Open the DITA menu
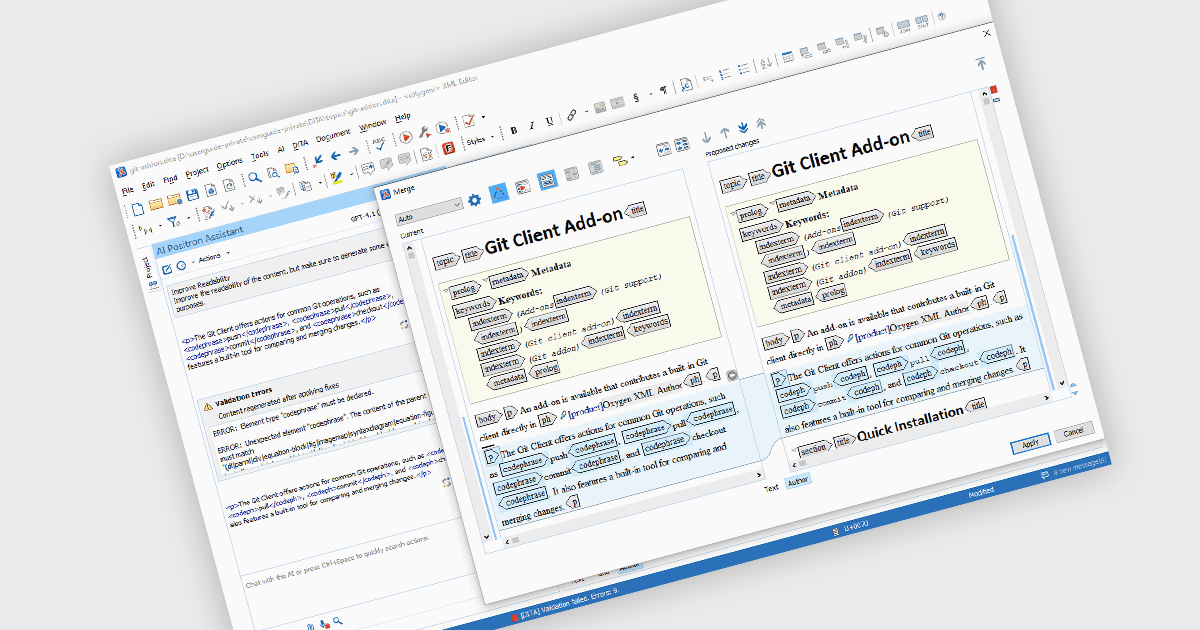This screenshot has width=1200, height=630. 299,145
